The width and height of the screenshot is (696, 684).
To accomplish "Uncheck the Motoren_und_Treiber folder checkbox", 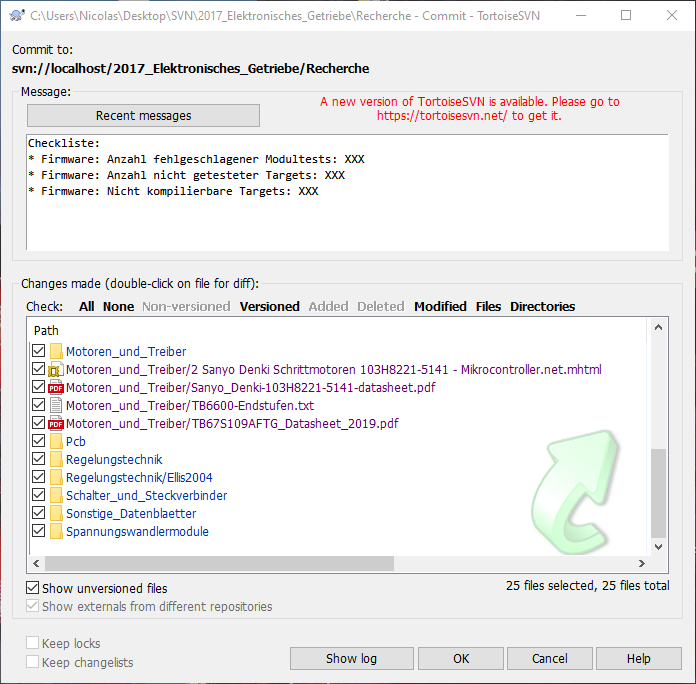I will pyautogui.click(x=39, y=351).
